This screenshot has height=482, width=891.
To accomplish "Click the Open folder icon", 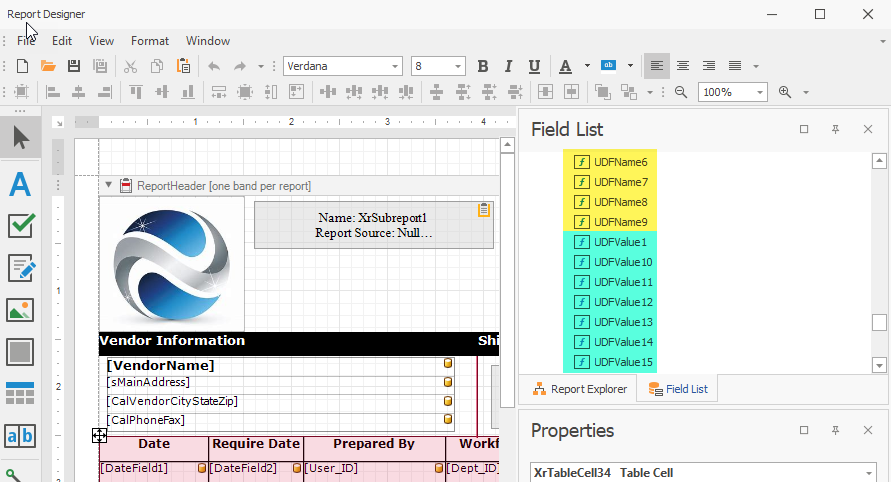I will tap(47, 66).
